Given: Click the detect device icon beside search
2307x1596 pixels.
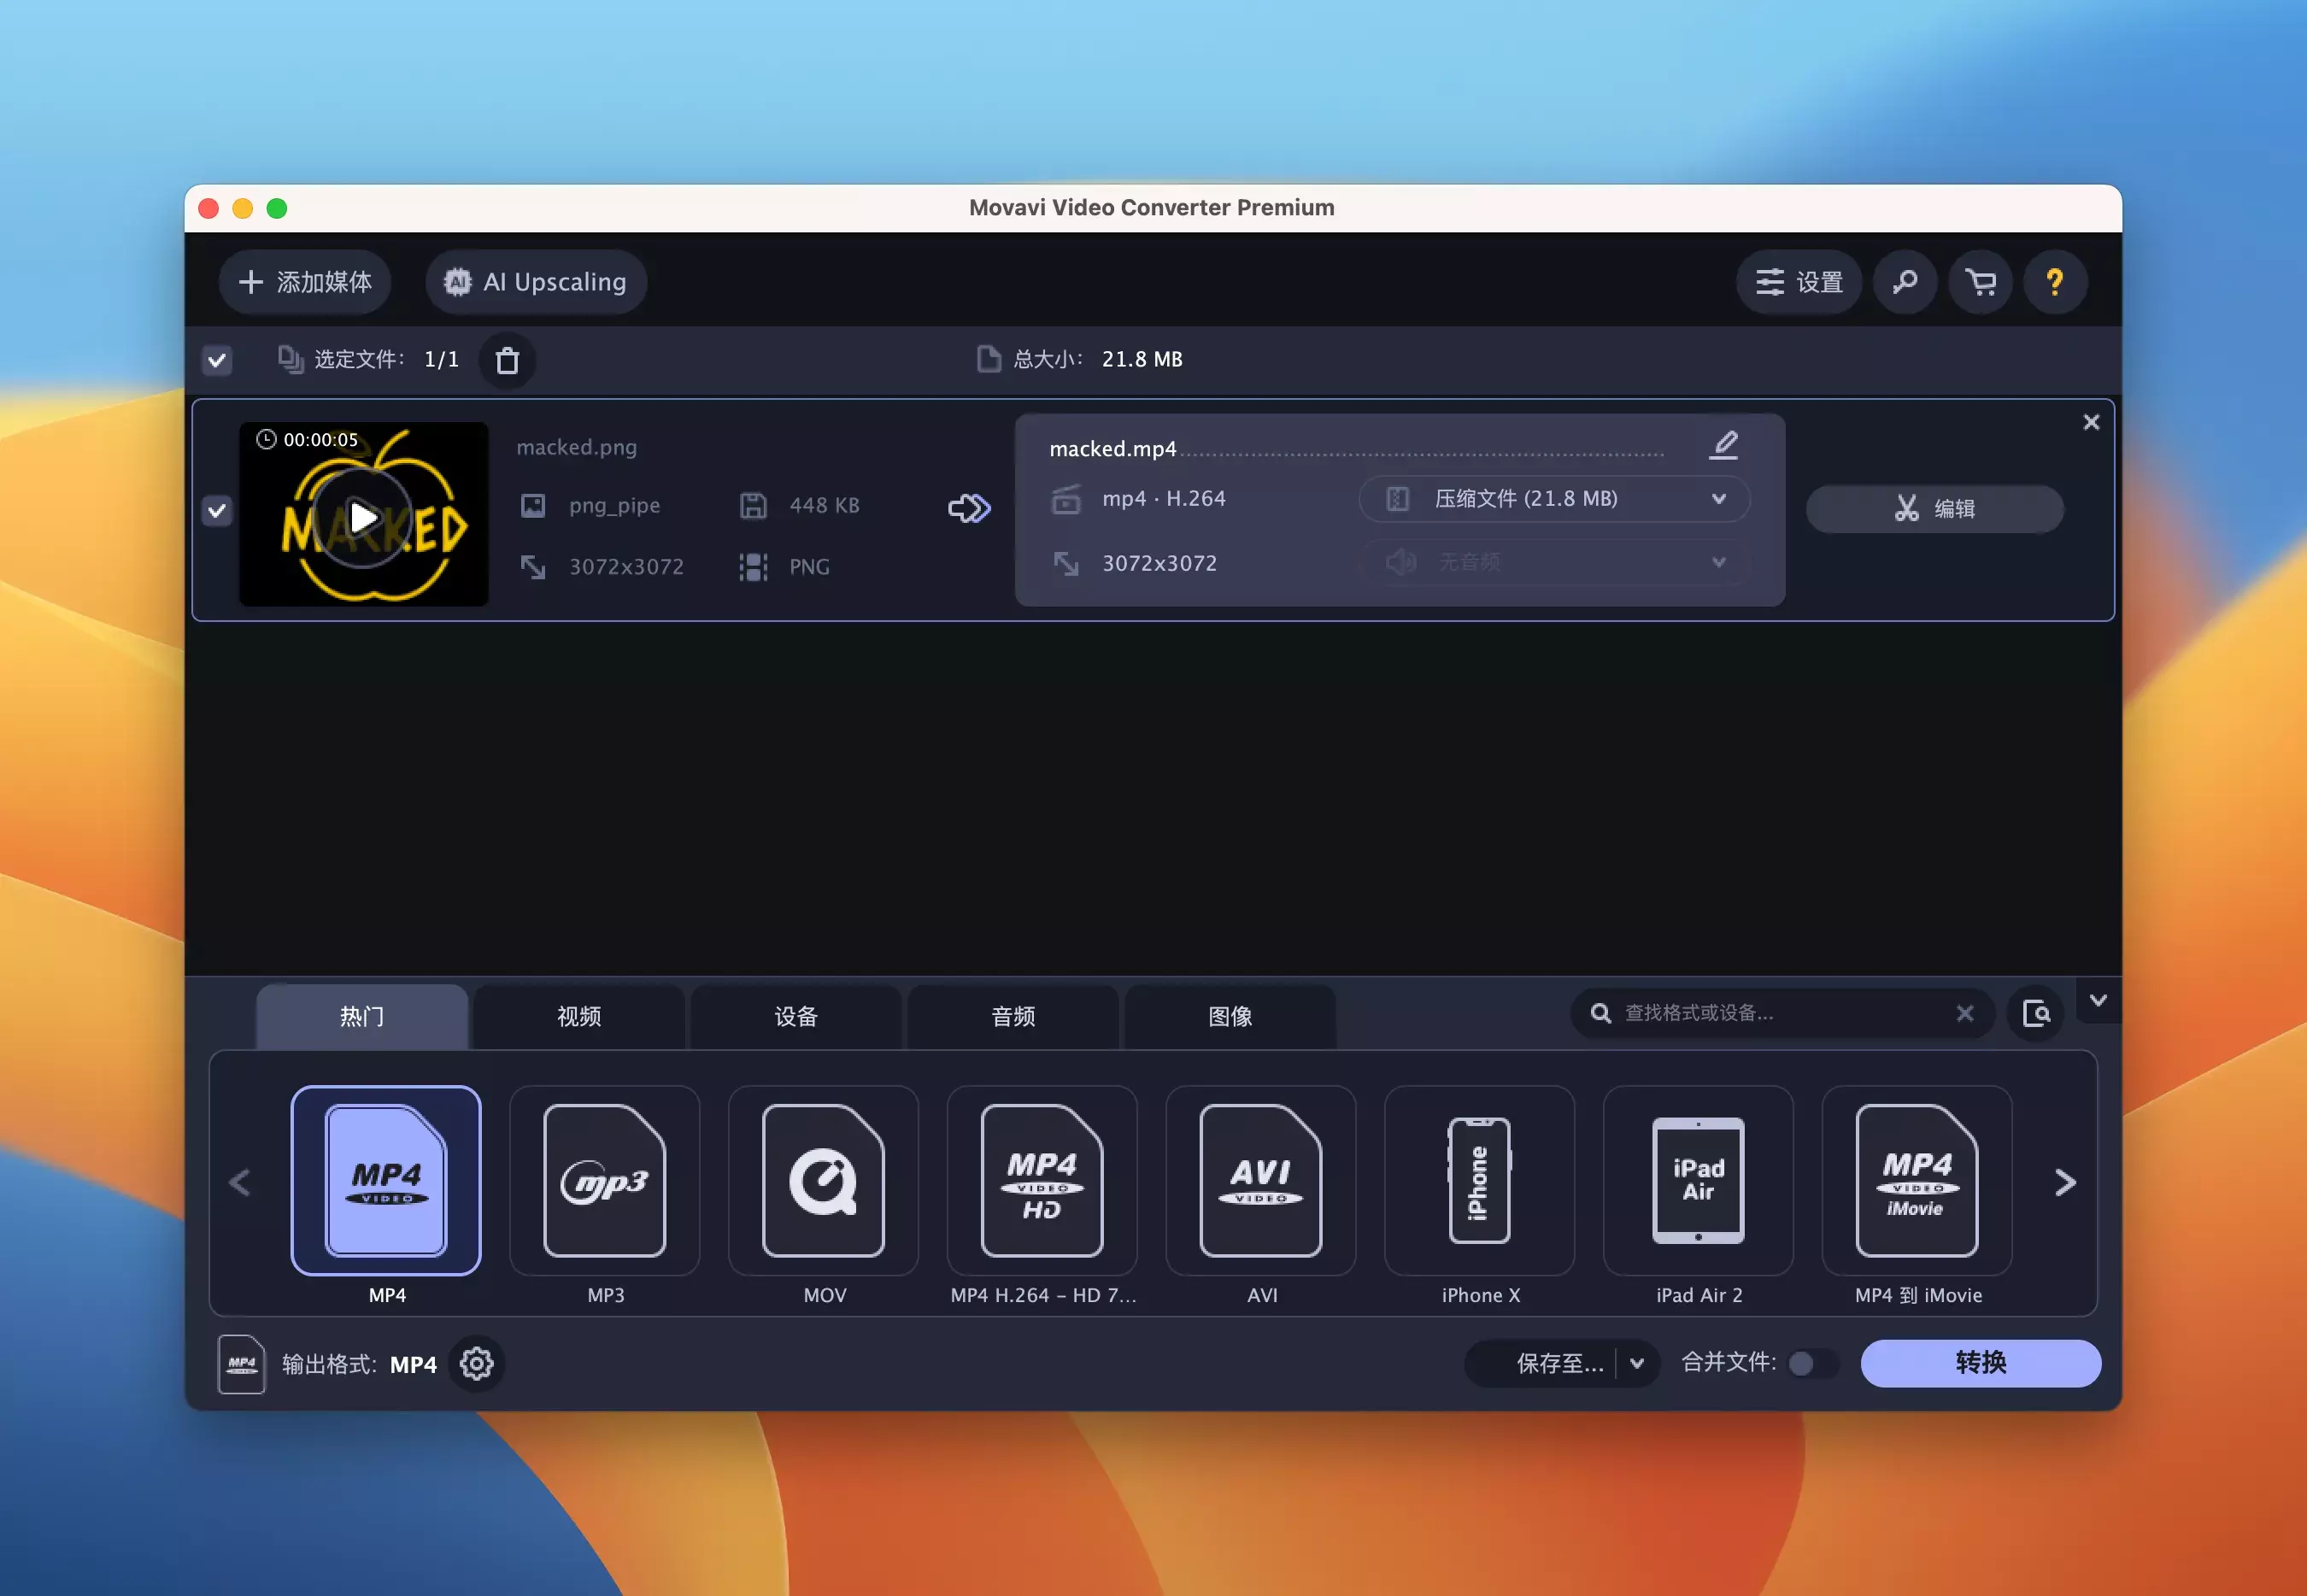Looking at the screenshot, I should [x=2035, y=1014].
